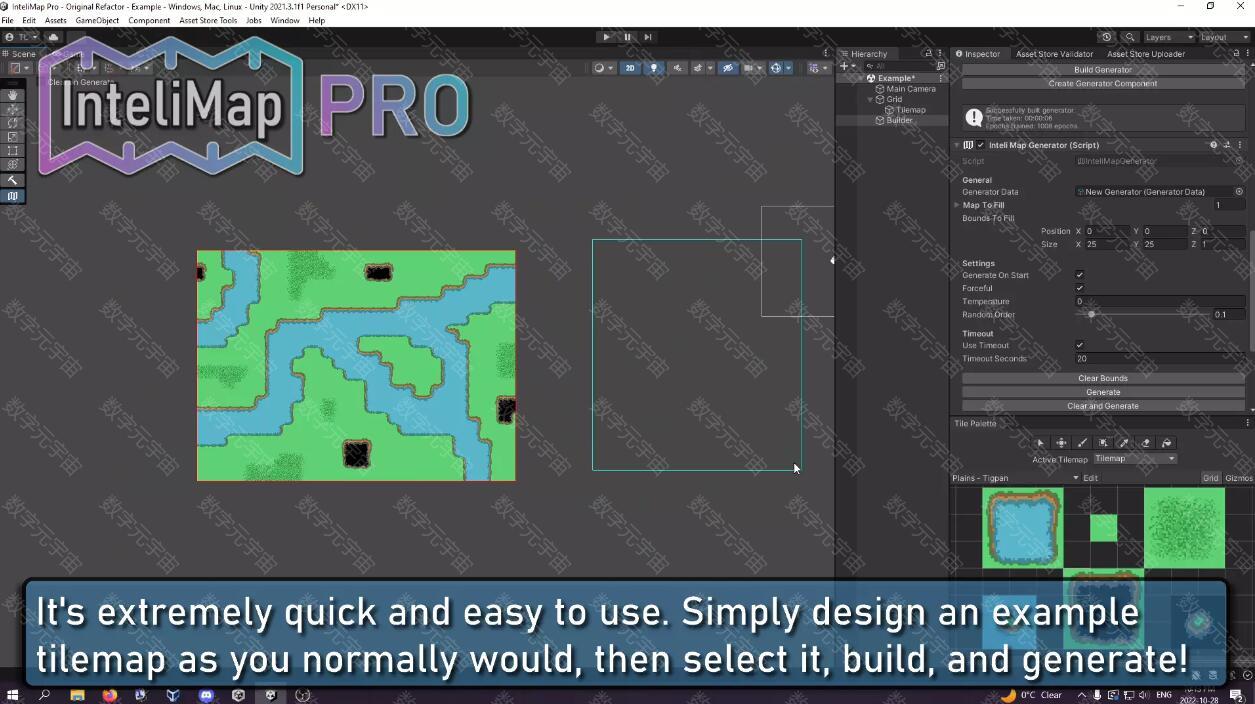Viewport: 1255px width, 704px height.
Task: Select the Transform tool
Action: pos(12,166)
